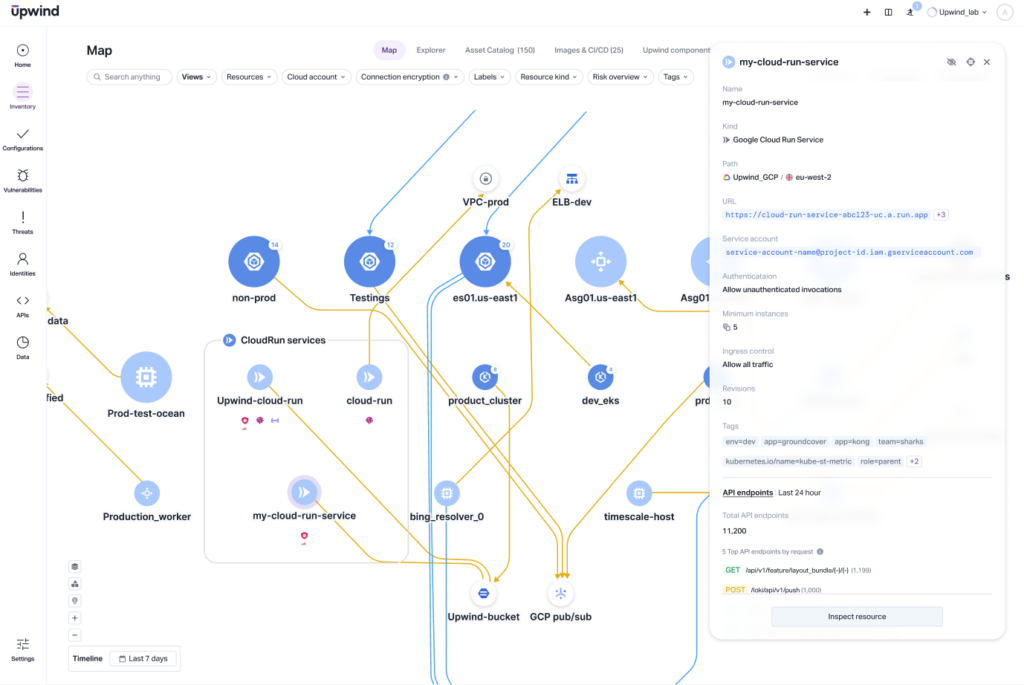Select the timescale-host node

(x=639, y=493)
